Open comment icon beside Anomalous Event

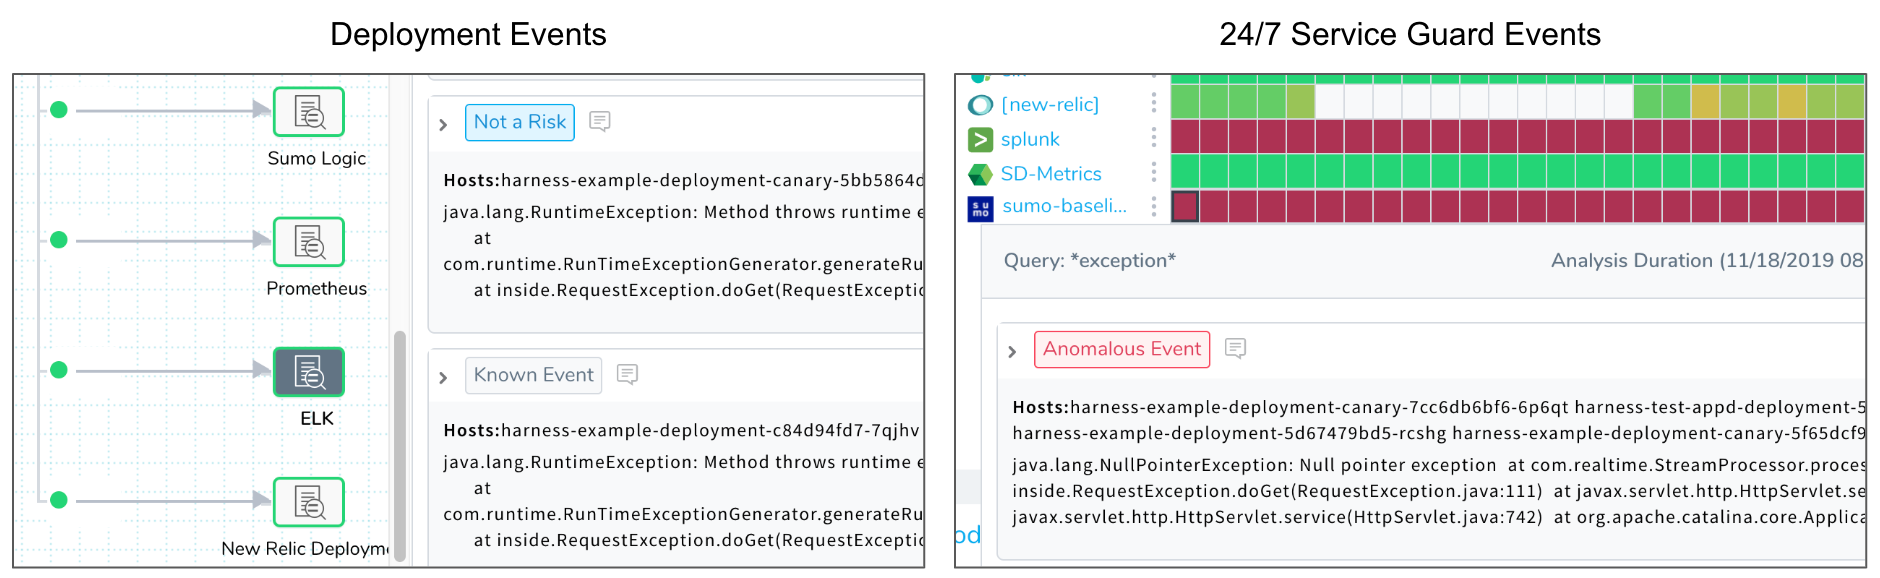tap(1235, 348)
